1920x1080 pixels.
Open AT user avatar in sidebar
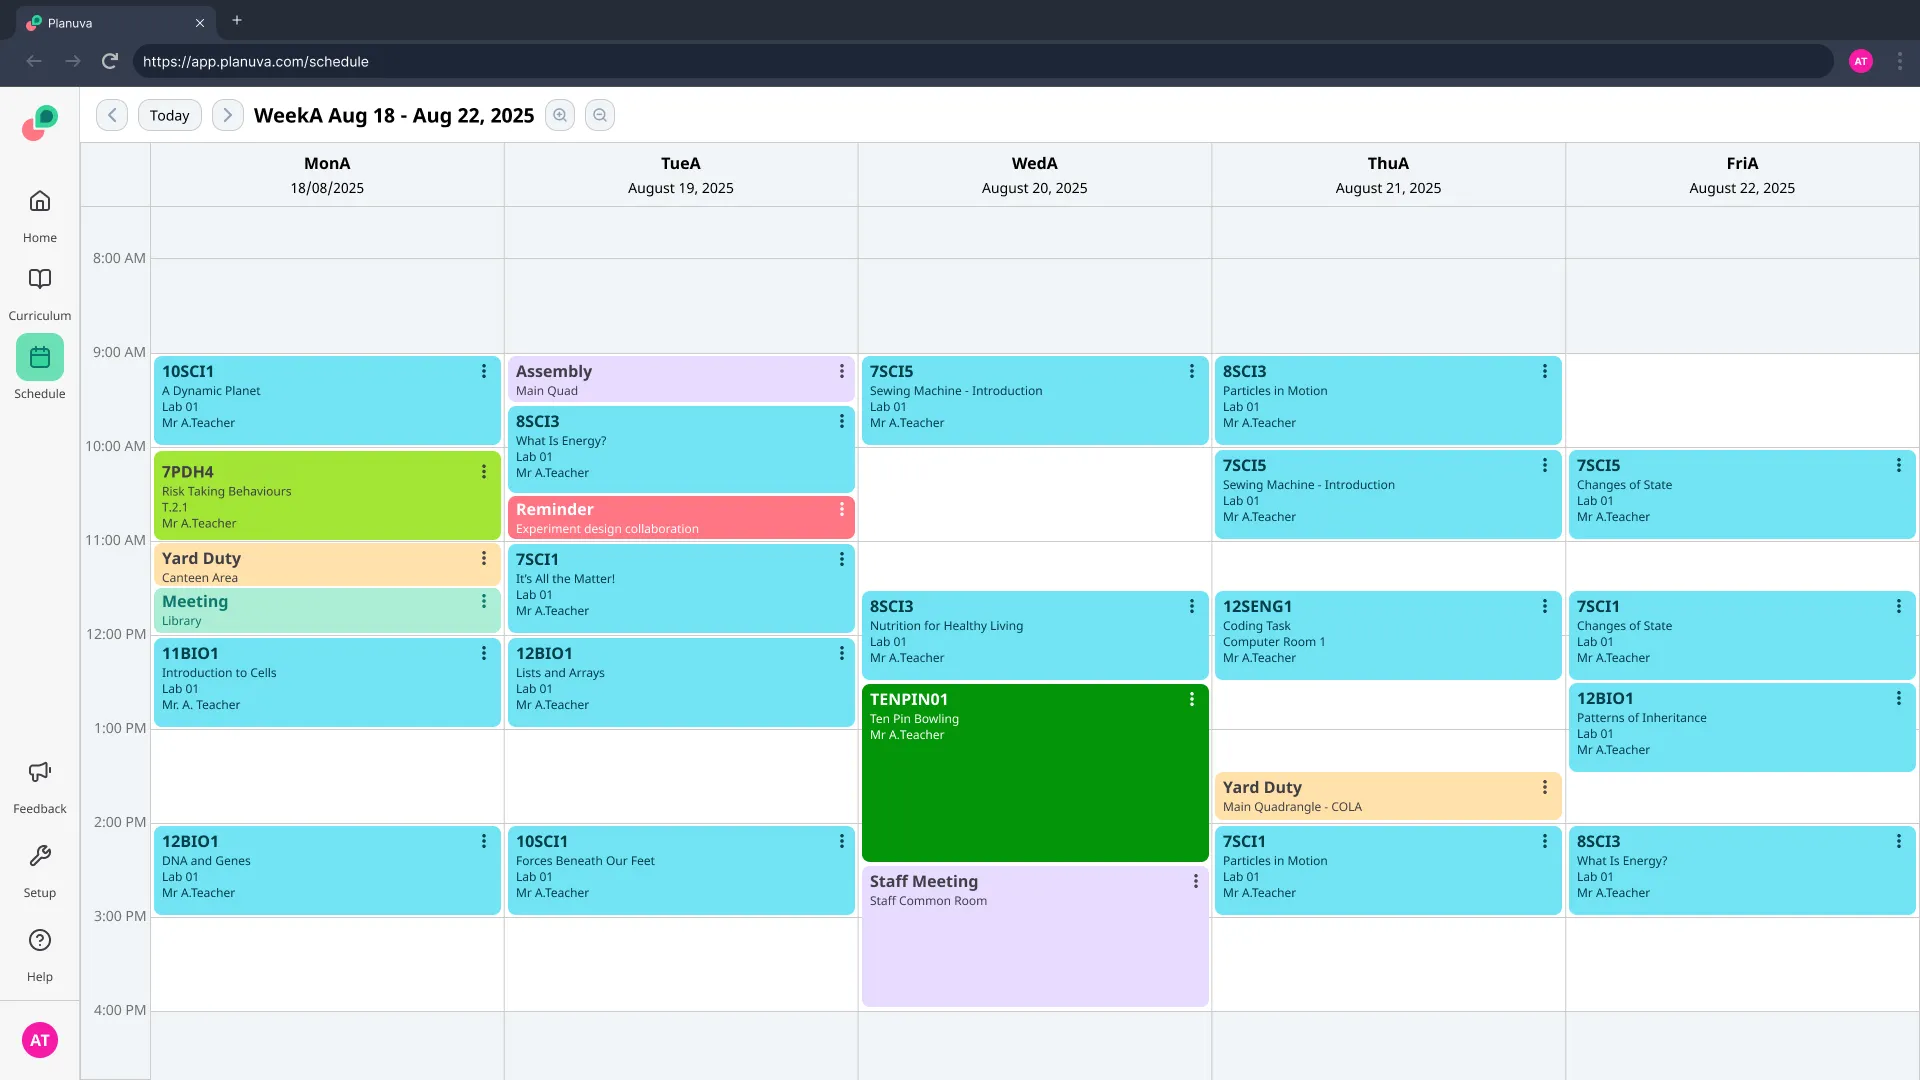point(40,1040)
